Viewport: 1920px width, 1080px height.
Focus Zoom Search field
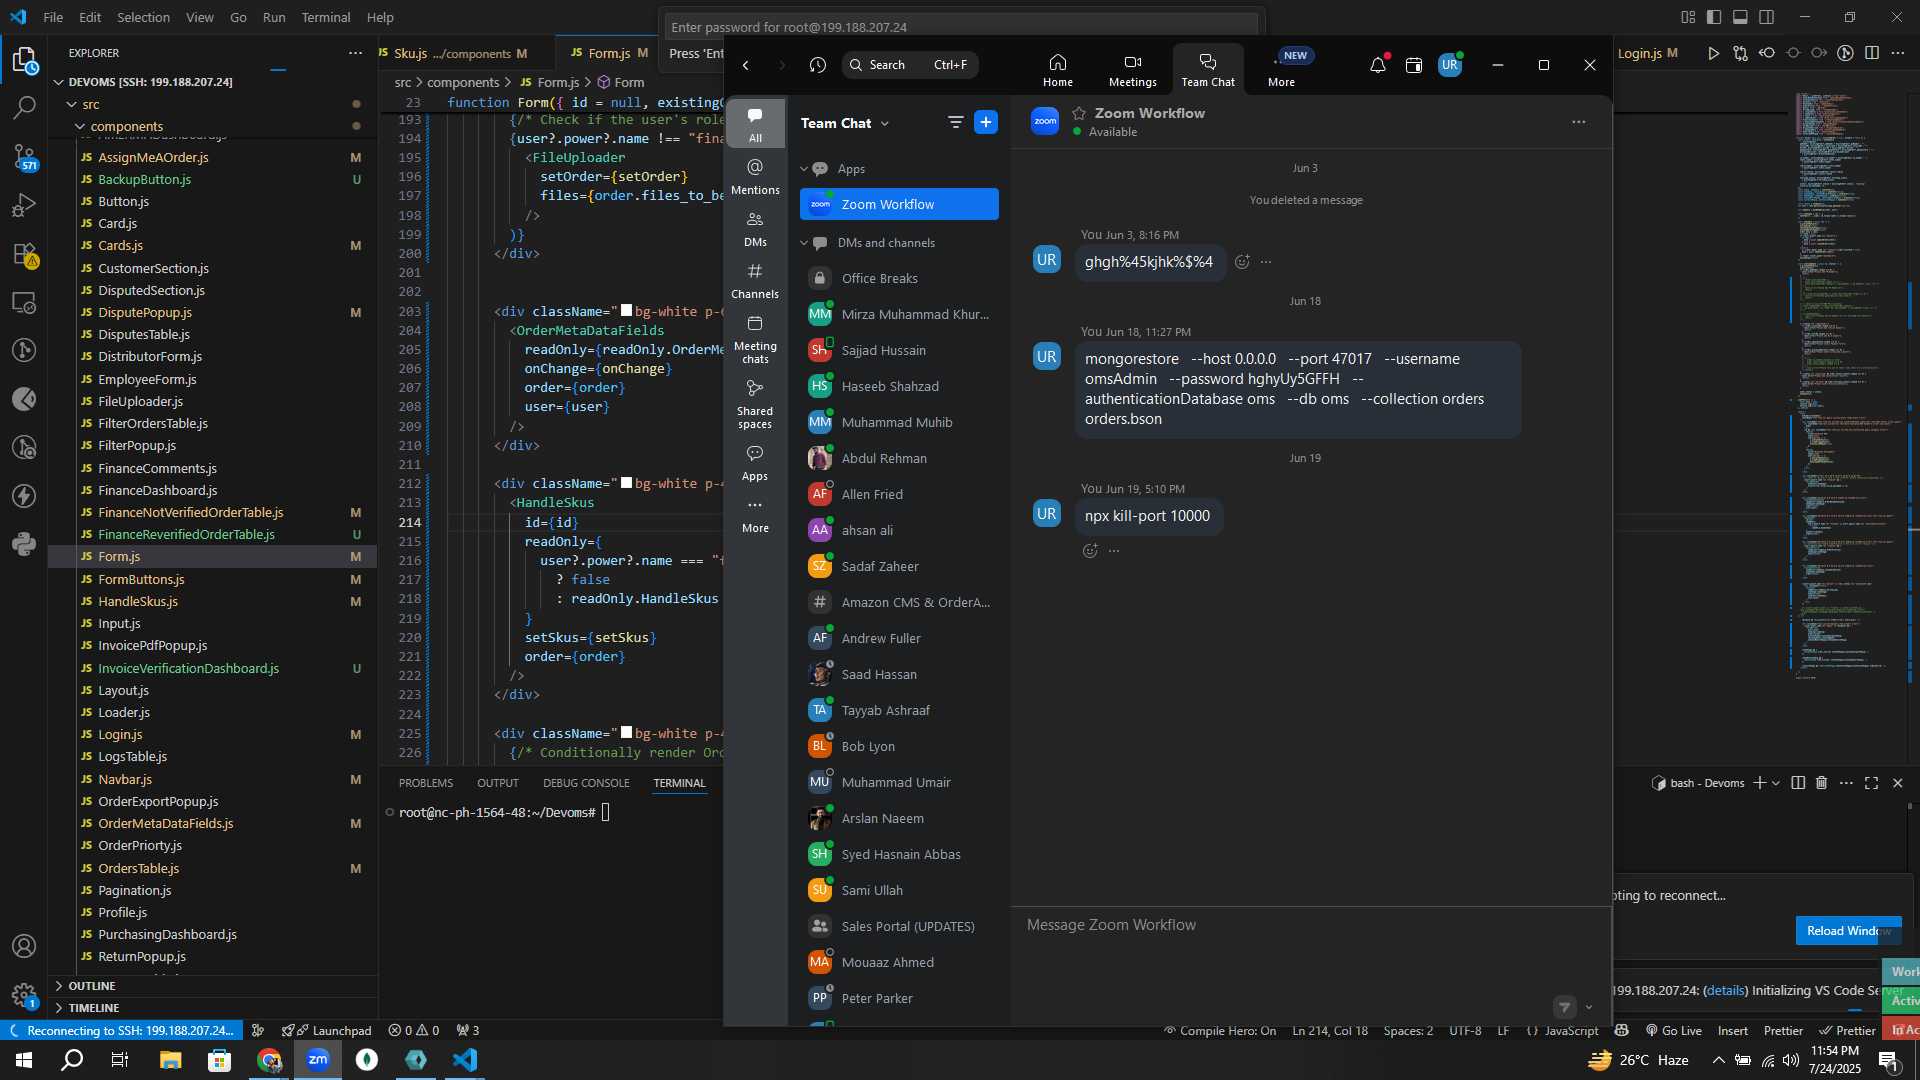click(910, 65)
